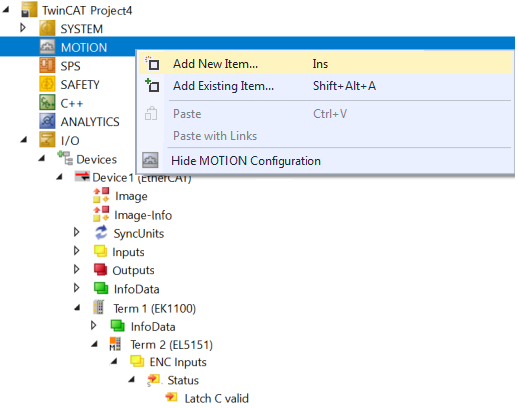Click the Term 2 (EL5151) terminal icon
Image resolution: width=518 pixels, height=408 pixels.
(x=115, y=344)
